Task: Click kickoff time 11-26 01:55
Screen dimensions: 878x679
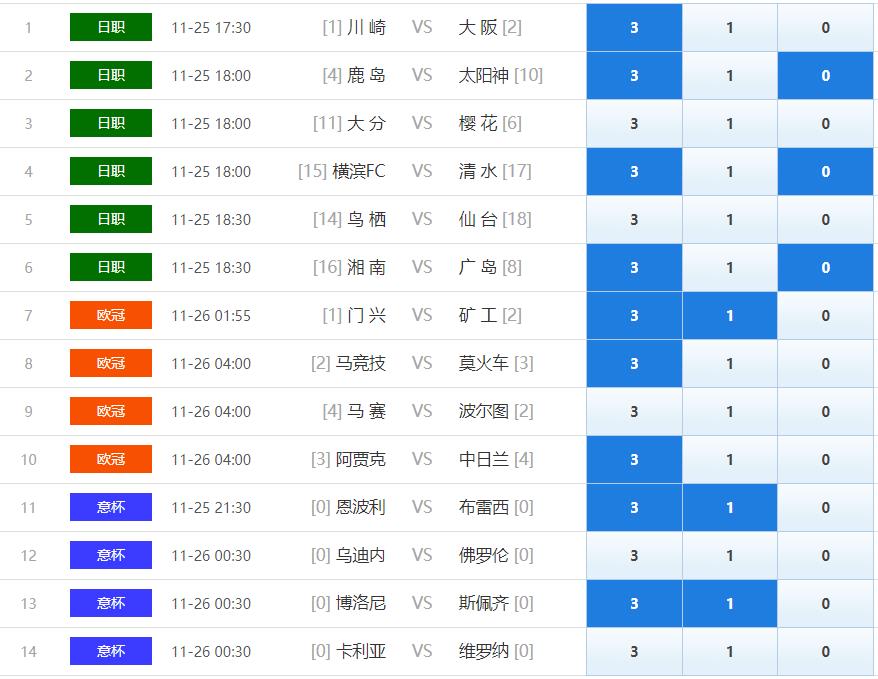Action: [211, 316]
